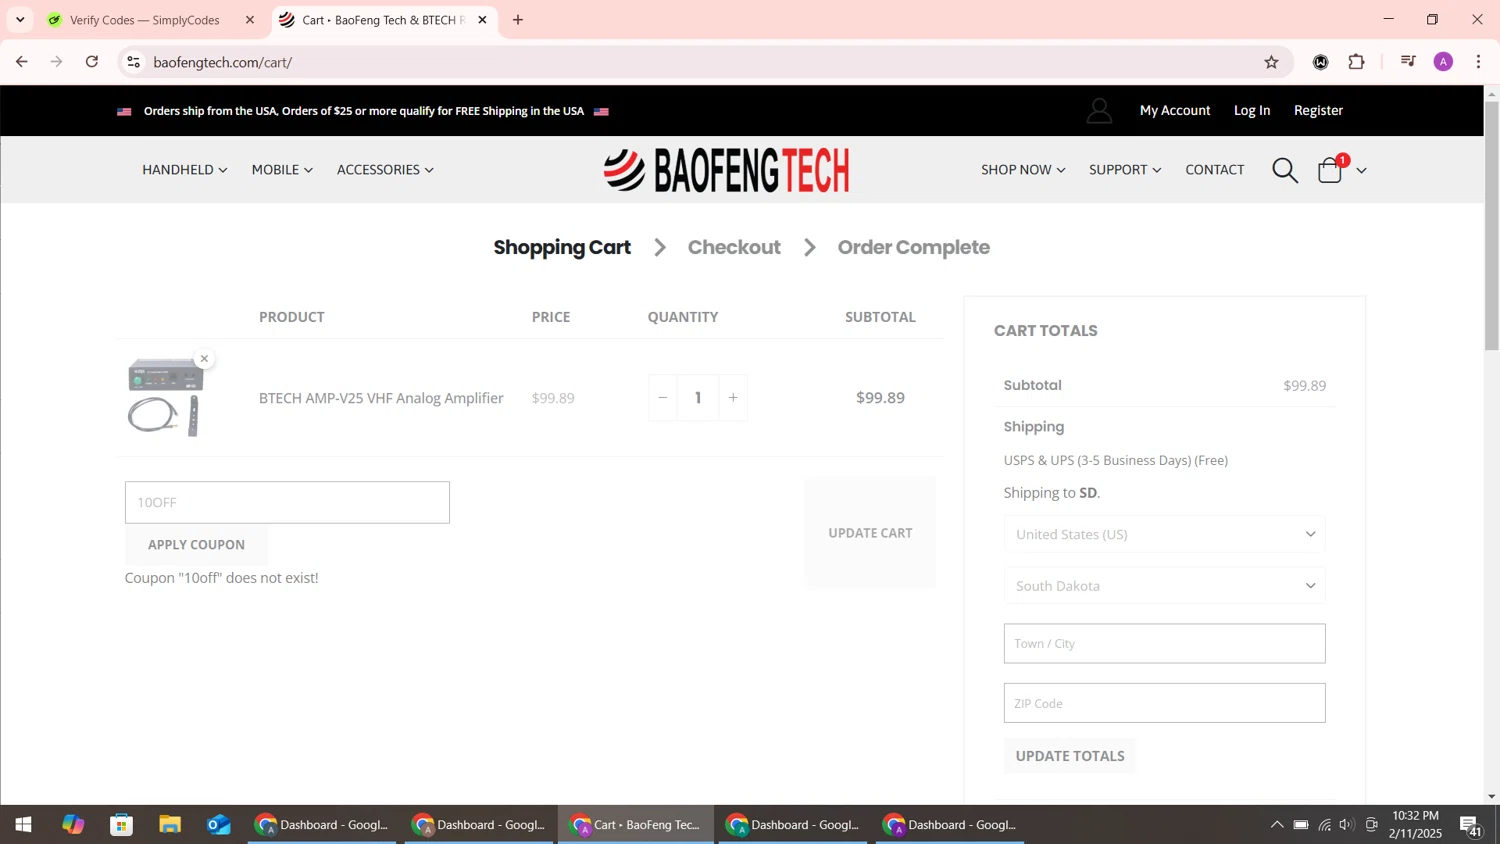Click the battery icon in system tray

tap(1301, 825)
